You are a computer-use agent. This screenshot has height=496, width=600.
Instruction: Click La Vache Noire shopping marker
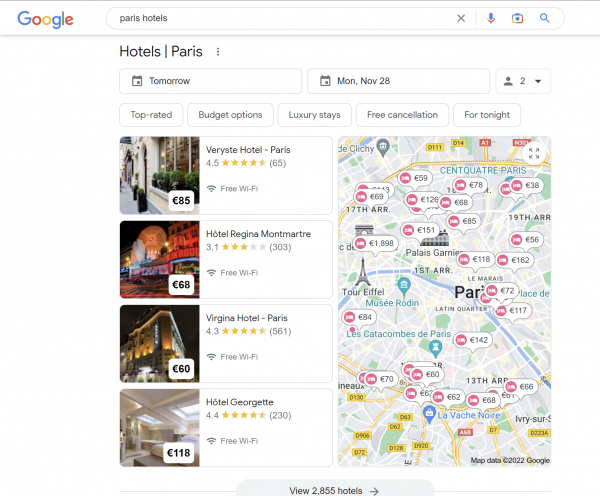pyautogui.click(x=429, y=414)
